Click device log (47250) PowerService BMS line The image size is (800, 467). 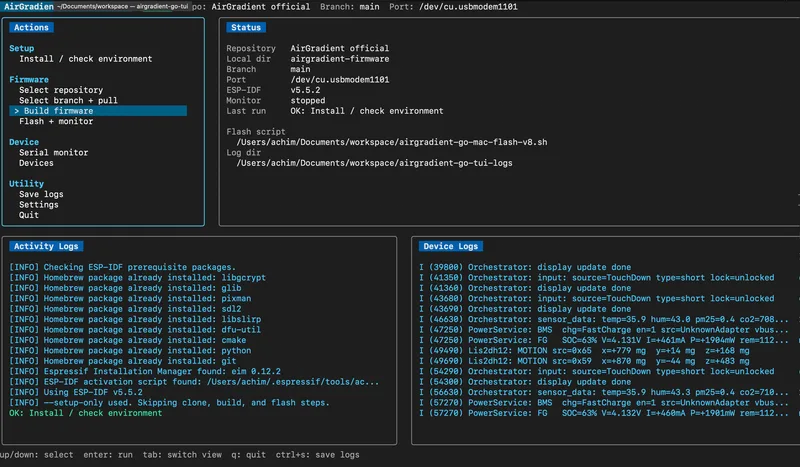pos(604,330)
